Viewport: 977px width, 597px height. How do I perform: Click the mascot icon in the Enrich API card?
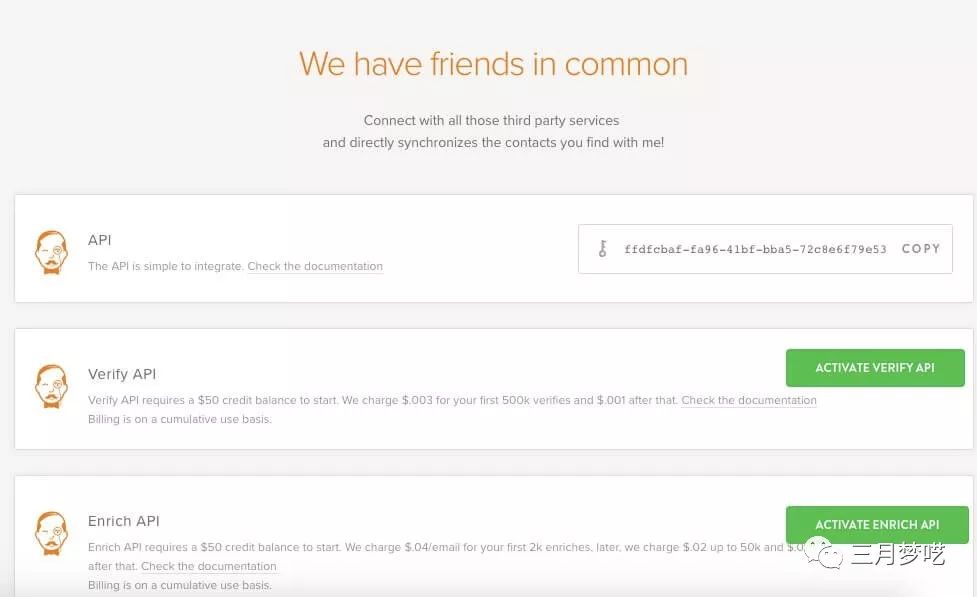(51, 533)
